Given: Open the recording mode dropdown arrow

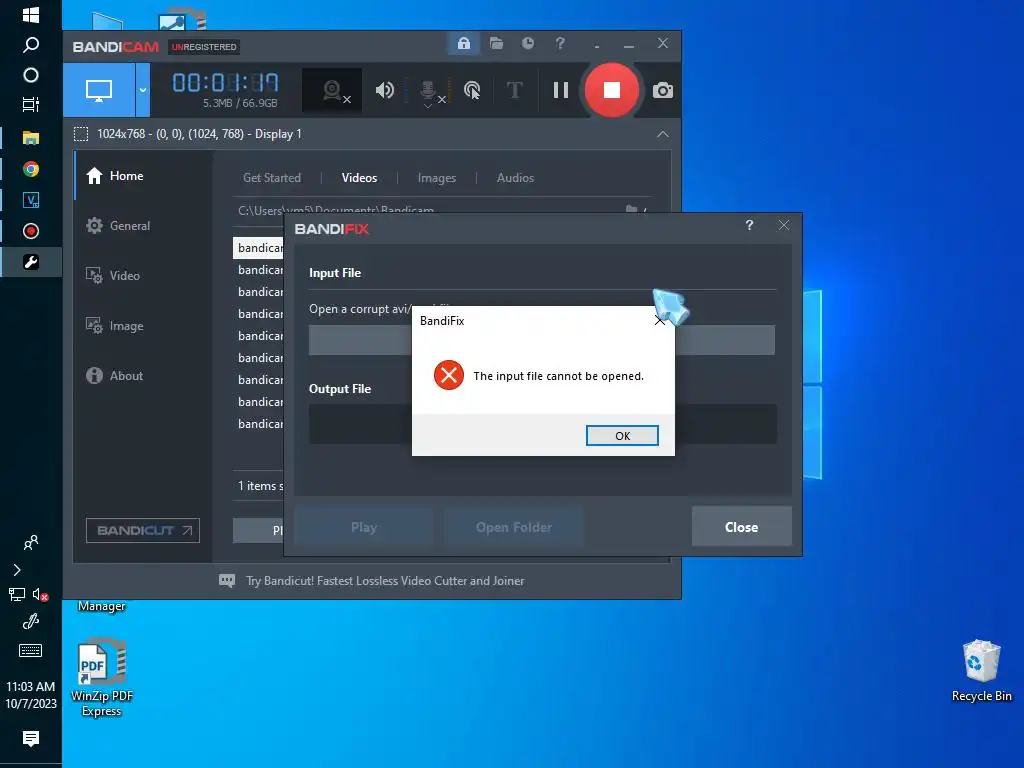Looking at the screenshot, I should click(142, 90).
